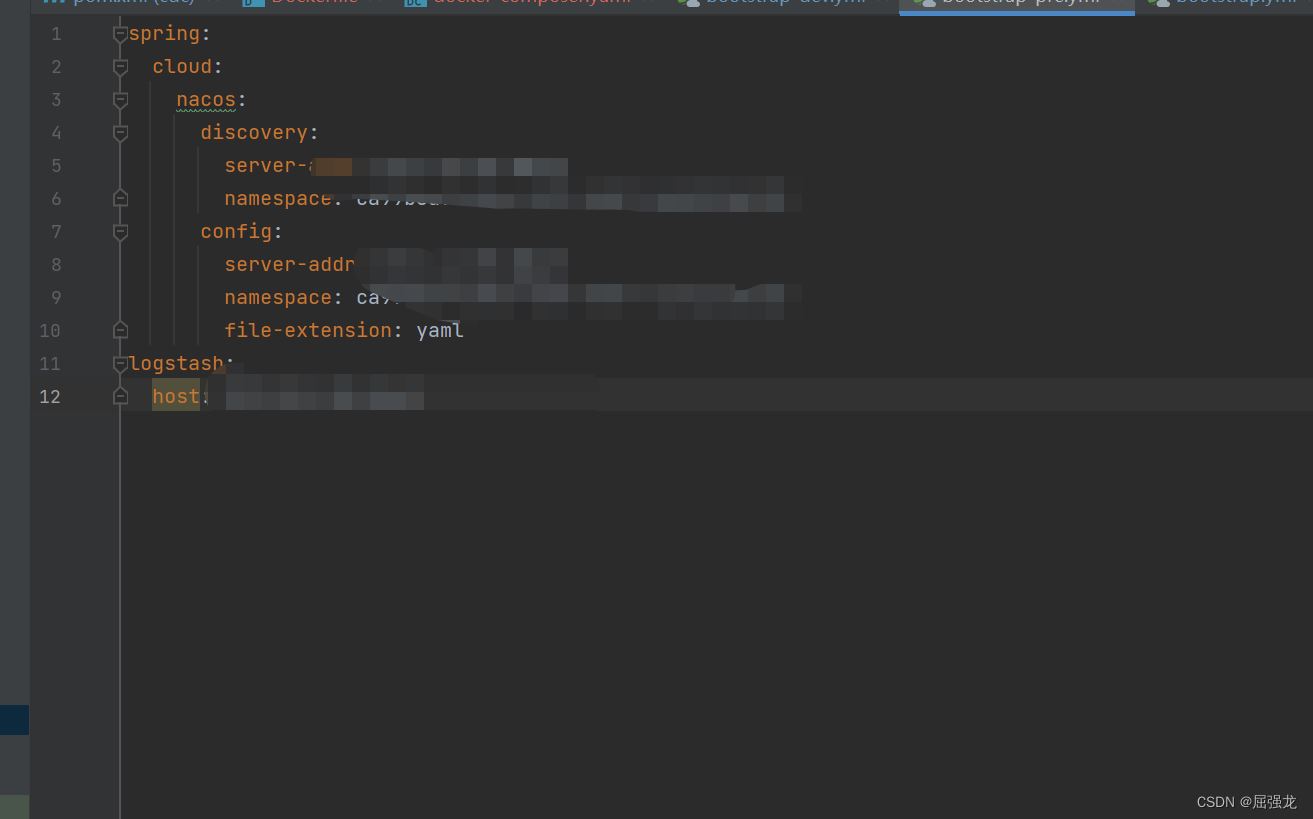Click the highlighted host key
The image size is (1313, 819).
[x=176, y=397]
